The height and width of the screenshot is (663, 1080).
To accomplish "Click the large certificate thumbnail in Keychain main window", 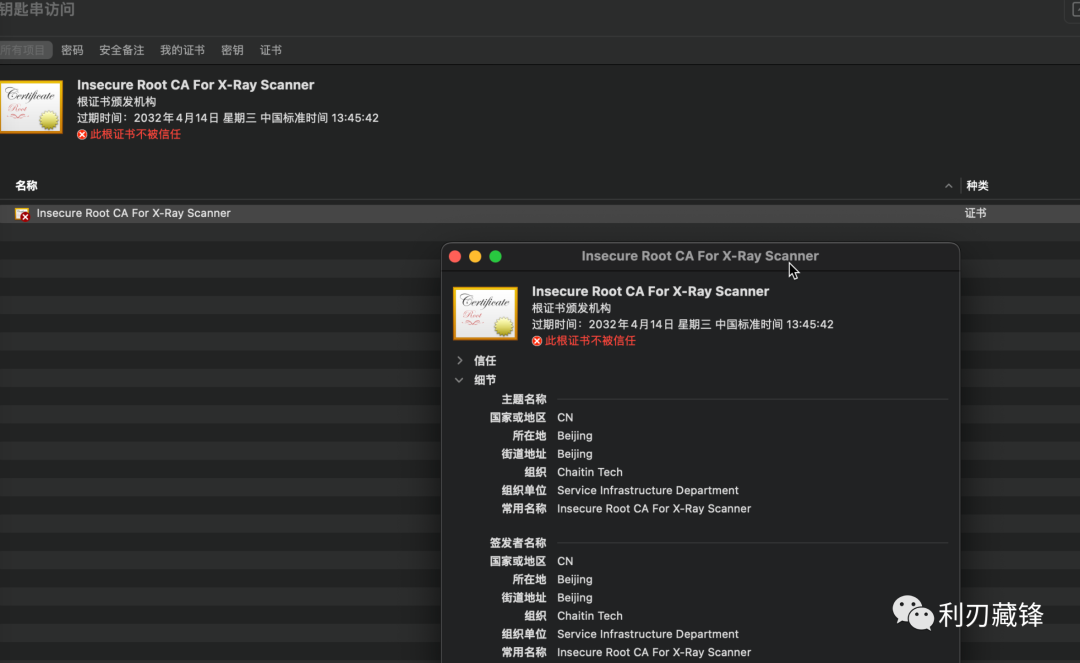I will click(x=32, y=107).
